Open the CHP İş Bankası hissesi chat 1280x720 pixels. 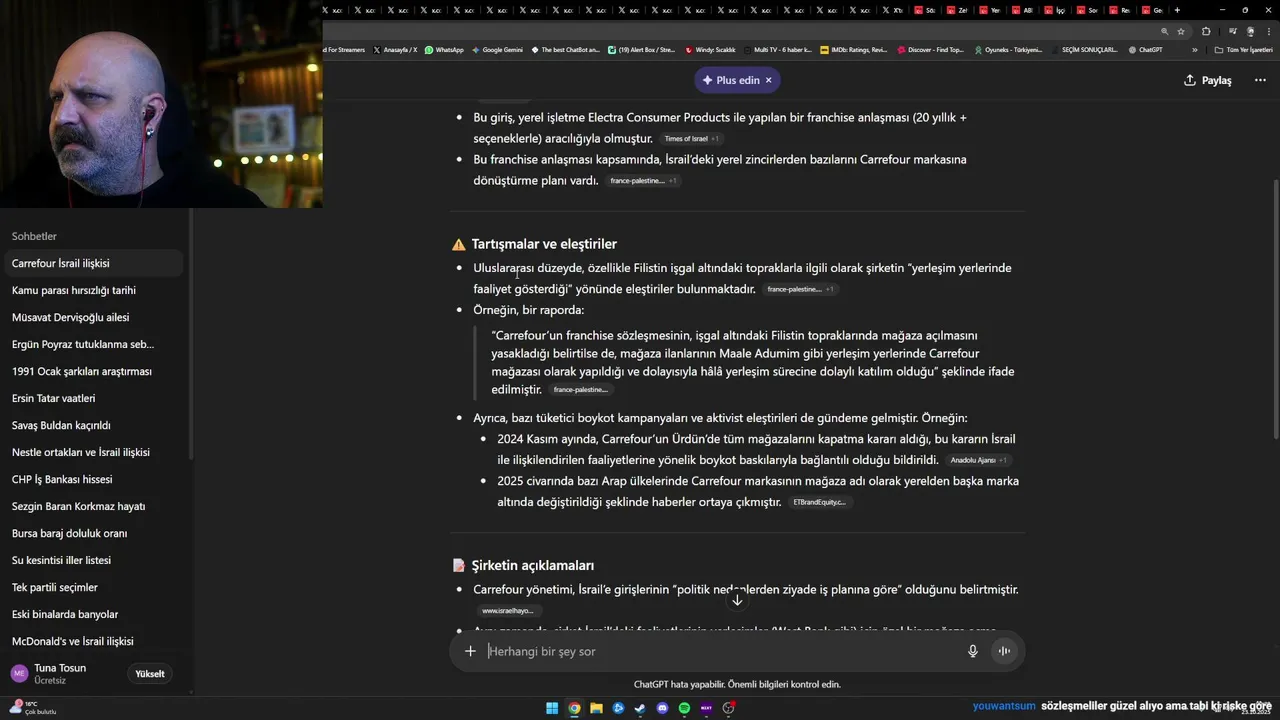coord(92,479)
